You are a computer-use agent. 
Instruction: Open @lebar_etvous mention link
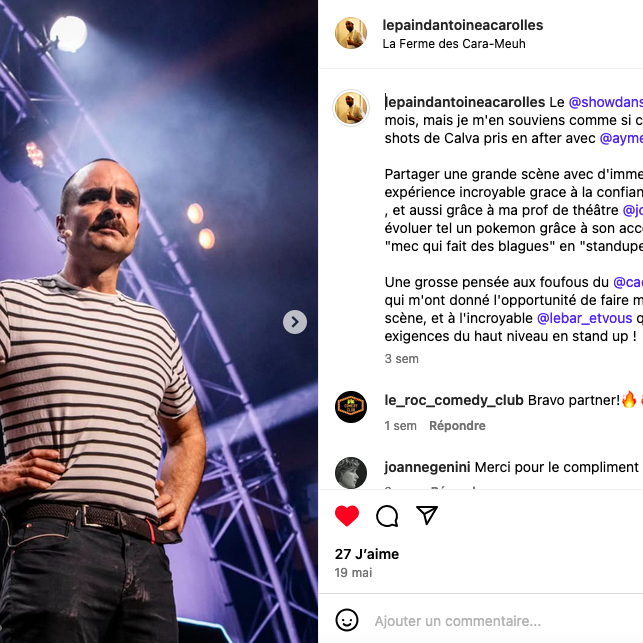pos(584,318)
